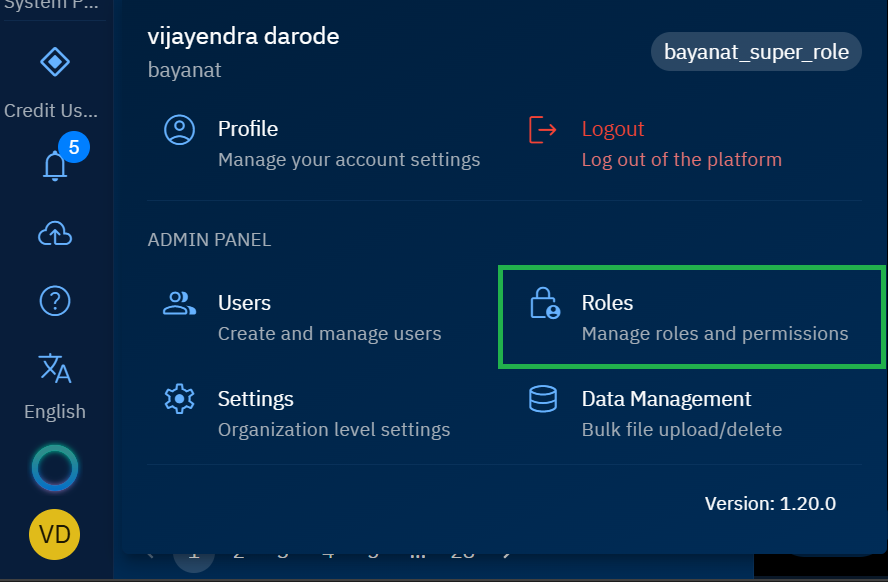Click the bayanat_super_role badge
888x582 pixels.
[x=756, y=52]
